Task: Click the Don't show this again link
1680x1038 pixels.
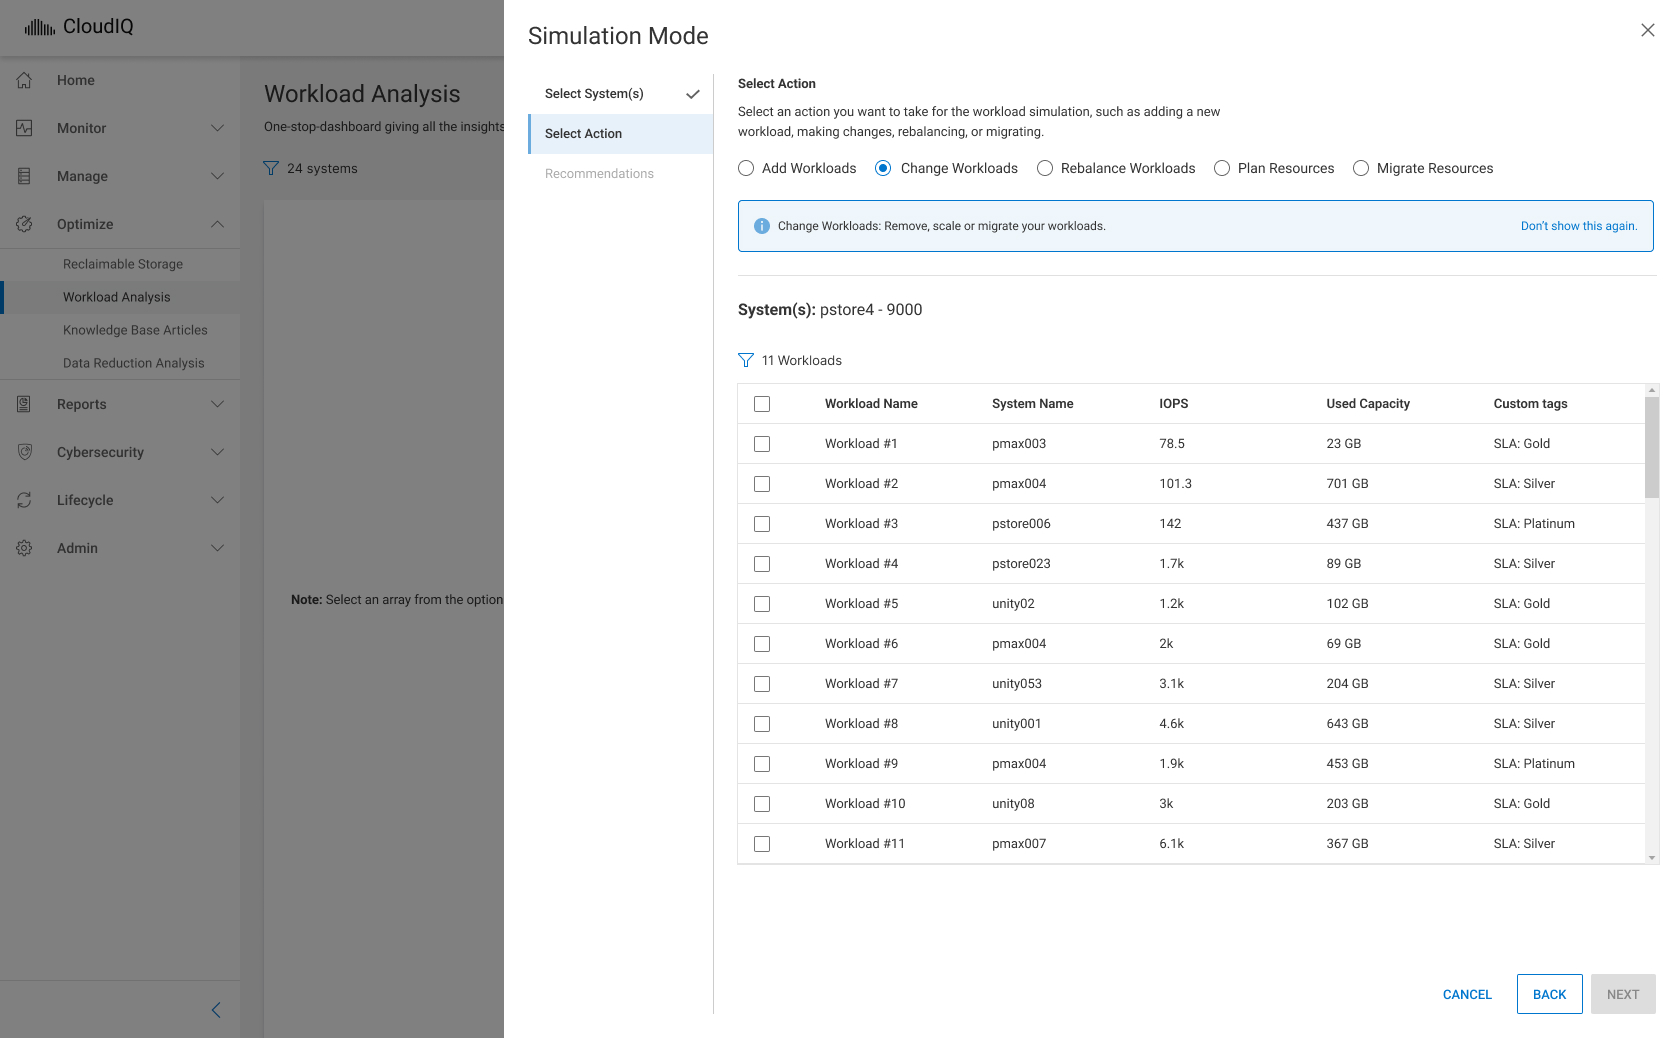Action: [x=1579, y=226]
